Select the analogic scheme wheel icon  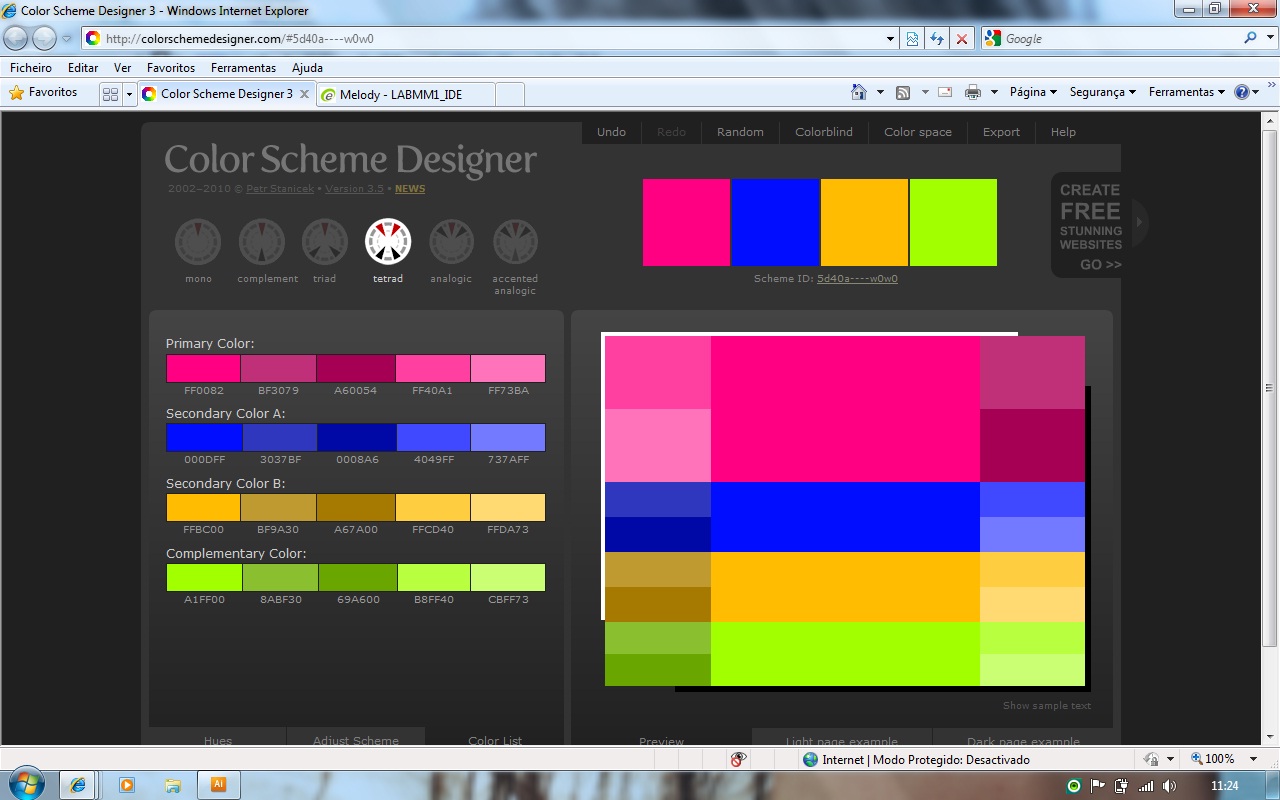click(452, 242)
